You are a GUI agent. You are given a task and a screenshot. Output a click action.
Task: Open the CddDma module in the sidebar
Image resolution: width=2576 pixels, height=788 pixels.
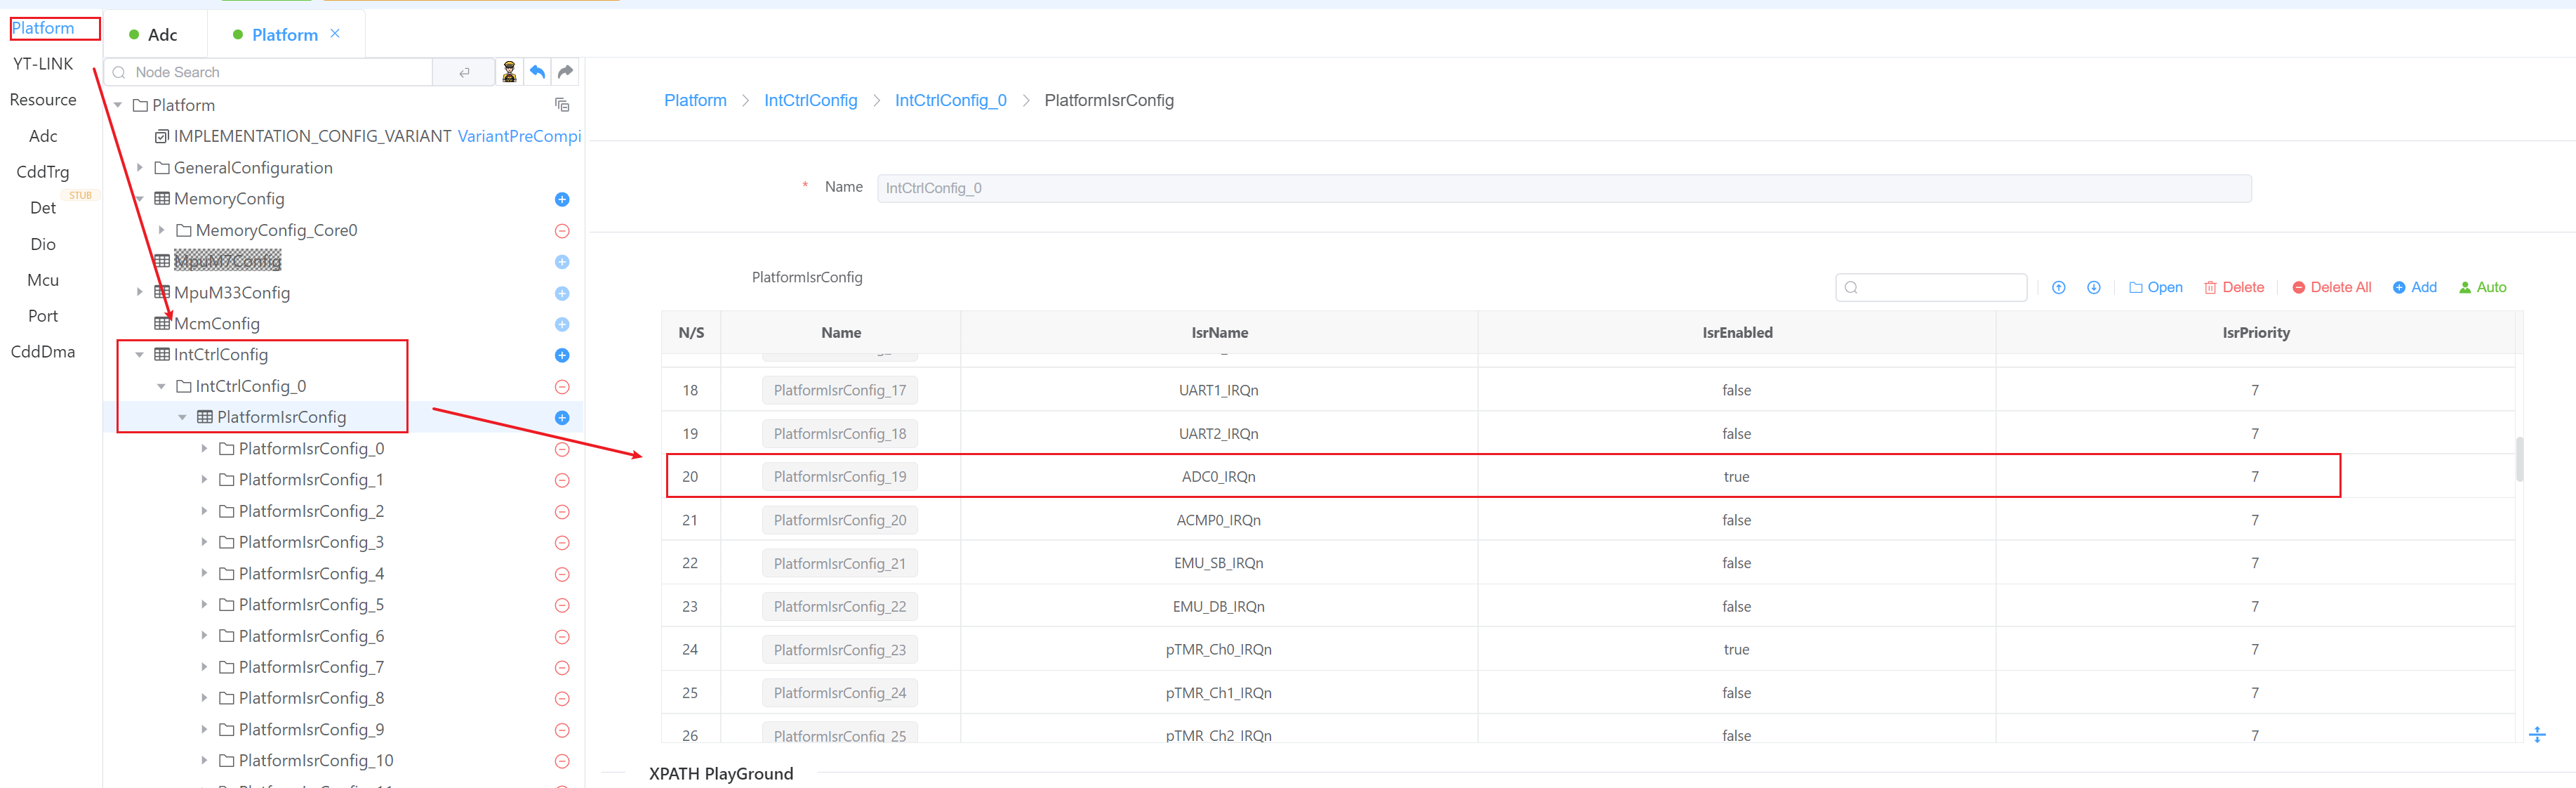(x=43, y=352)
